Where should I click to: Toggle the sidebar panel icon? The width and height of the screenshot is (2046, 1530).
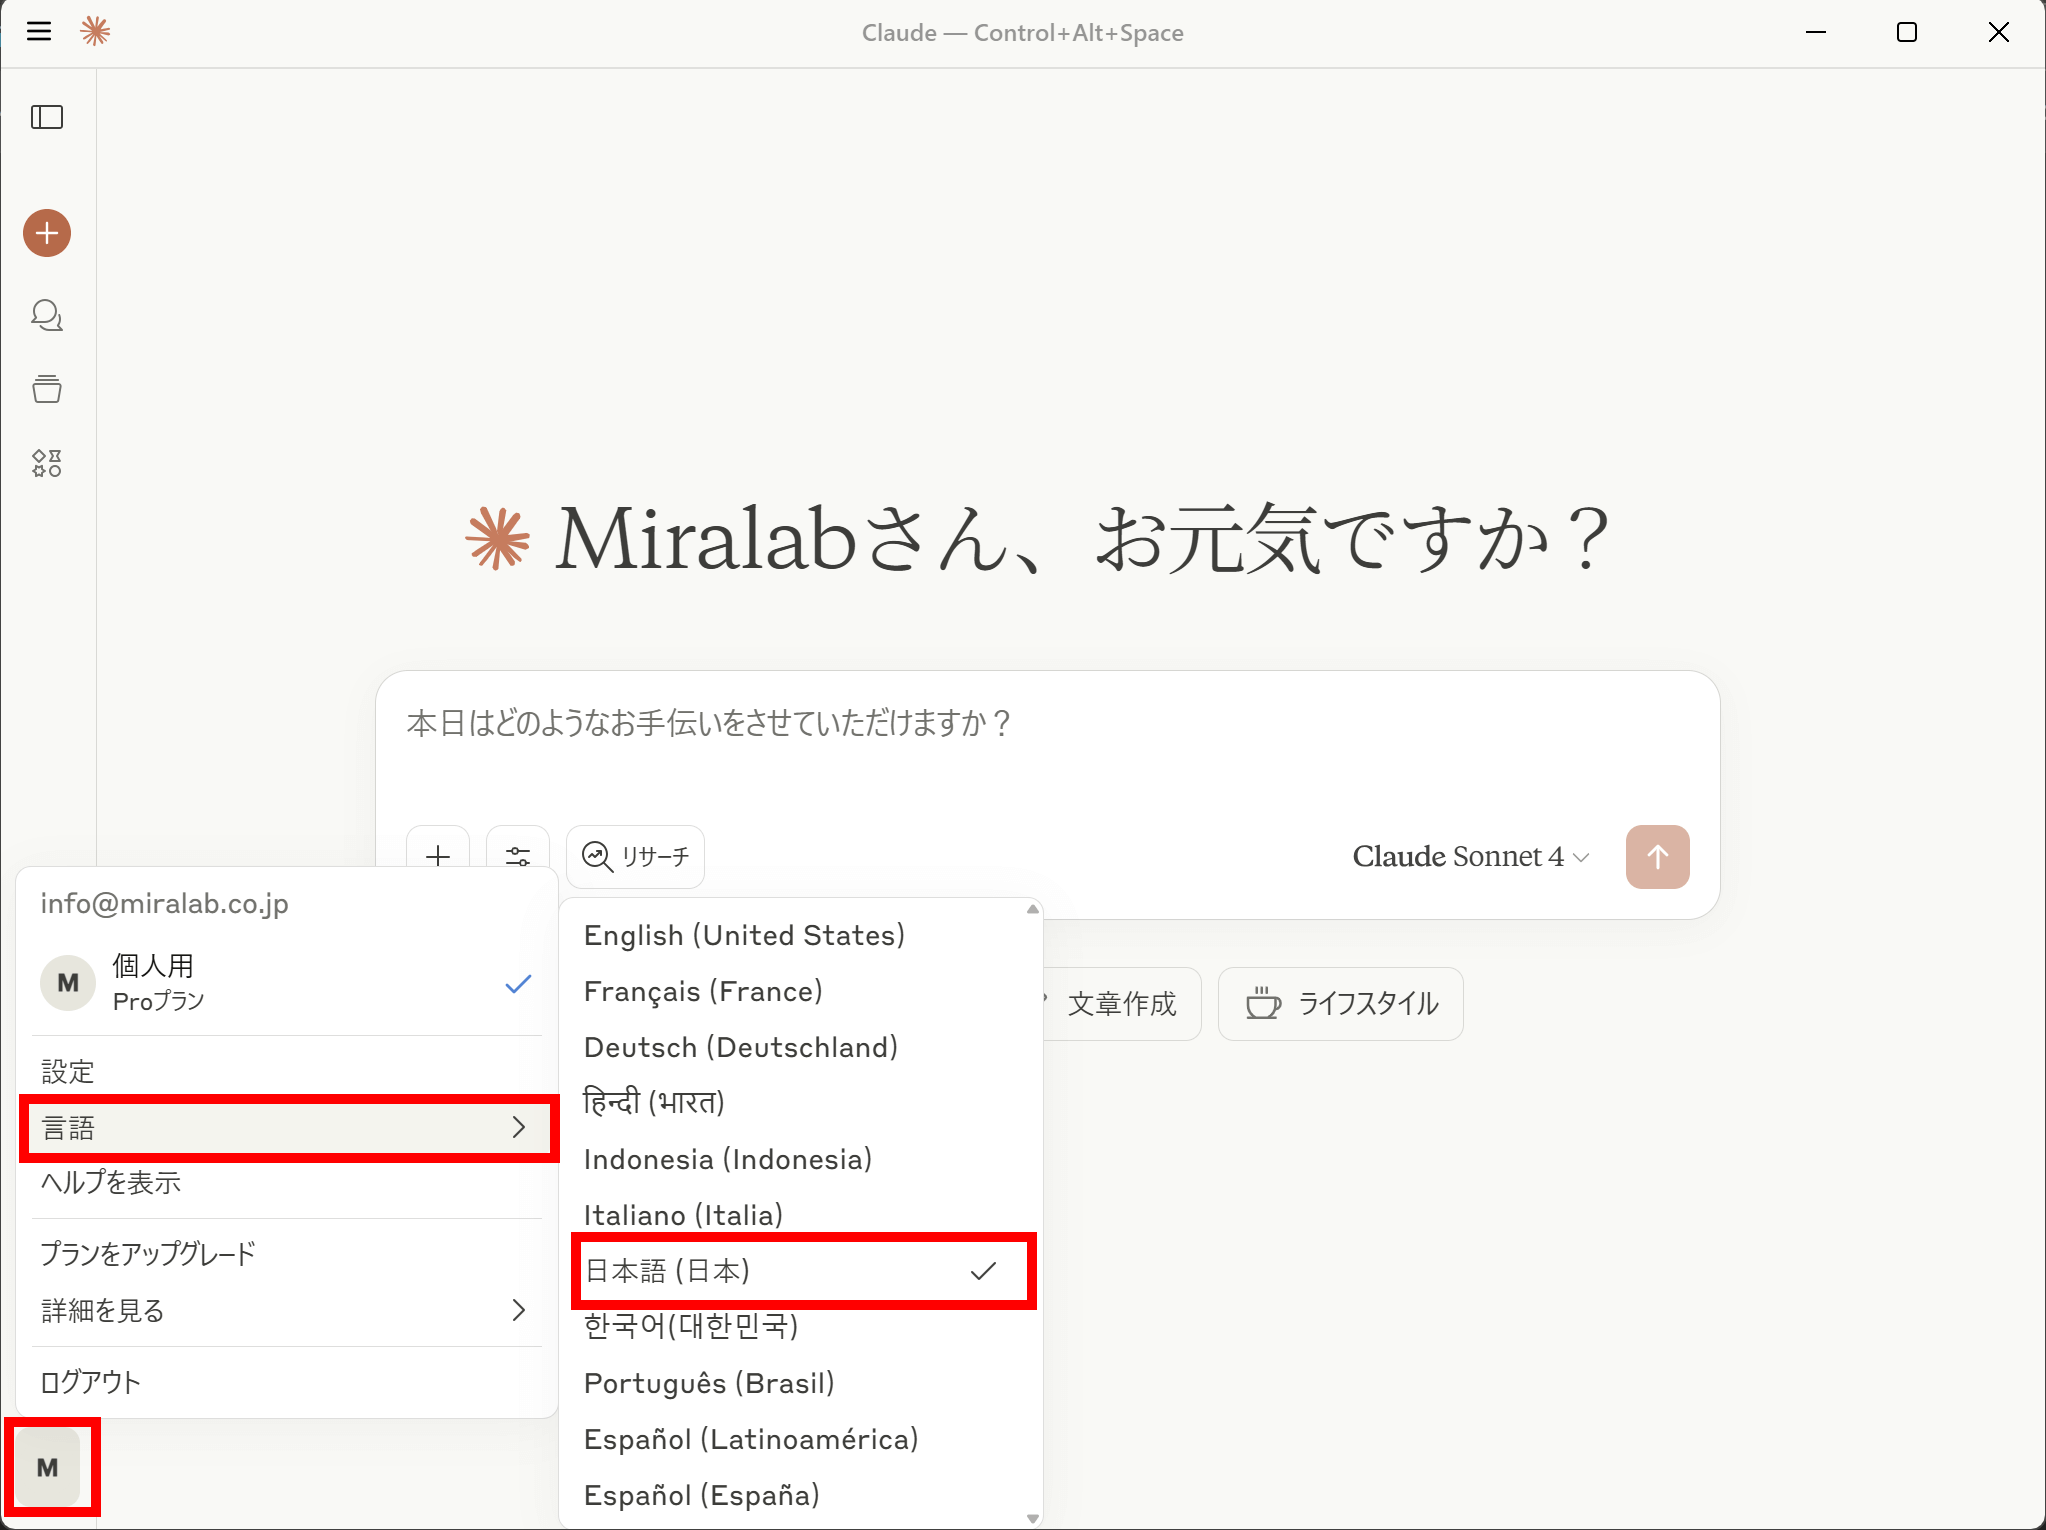(x=47, y=117)
